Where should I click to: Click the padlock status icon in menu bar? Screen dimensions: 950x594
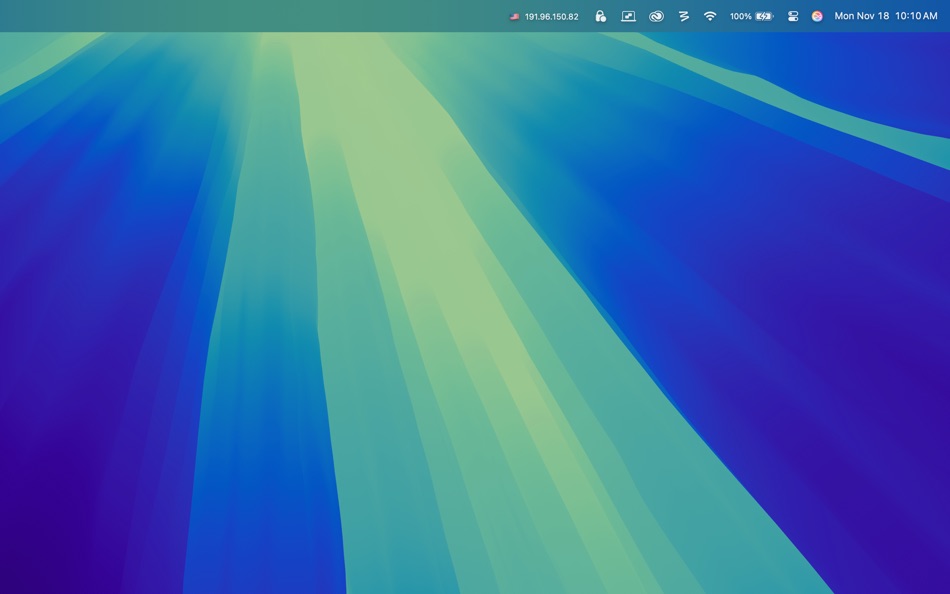600,16
